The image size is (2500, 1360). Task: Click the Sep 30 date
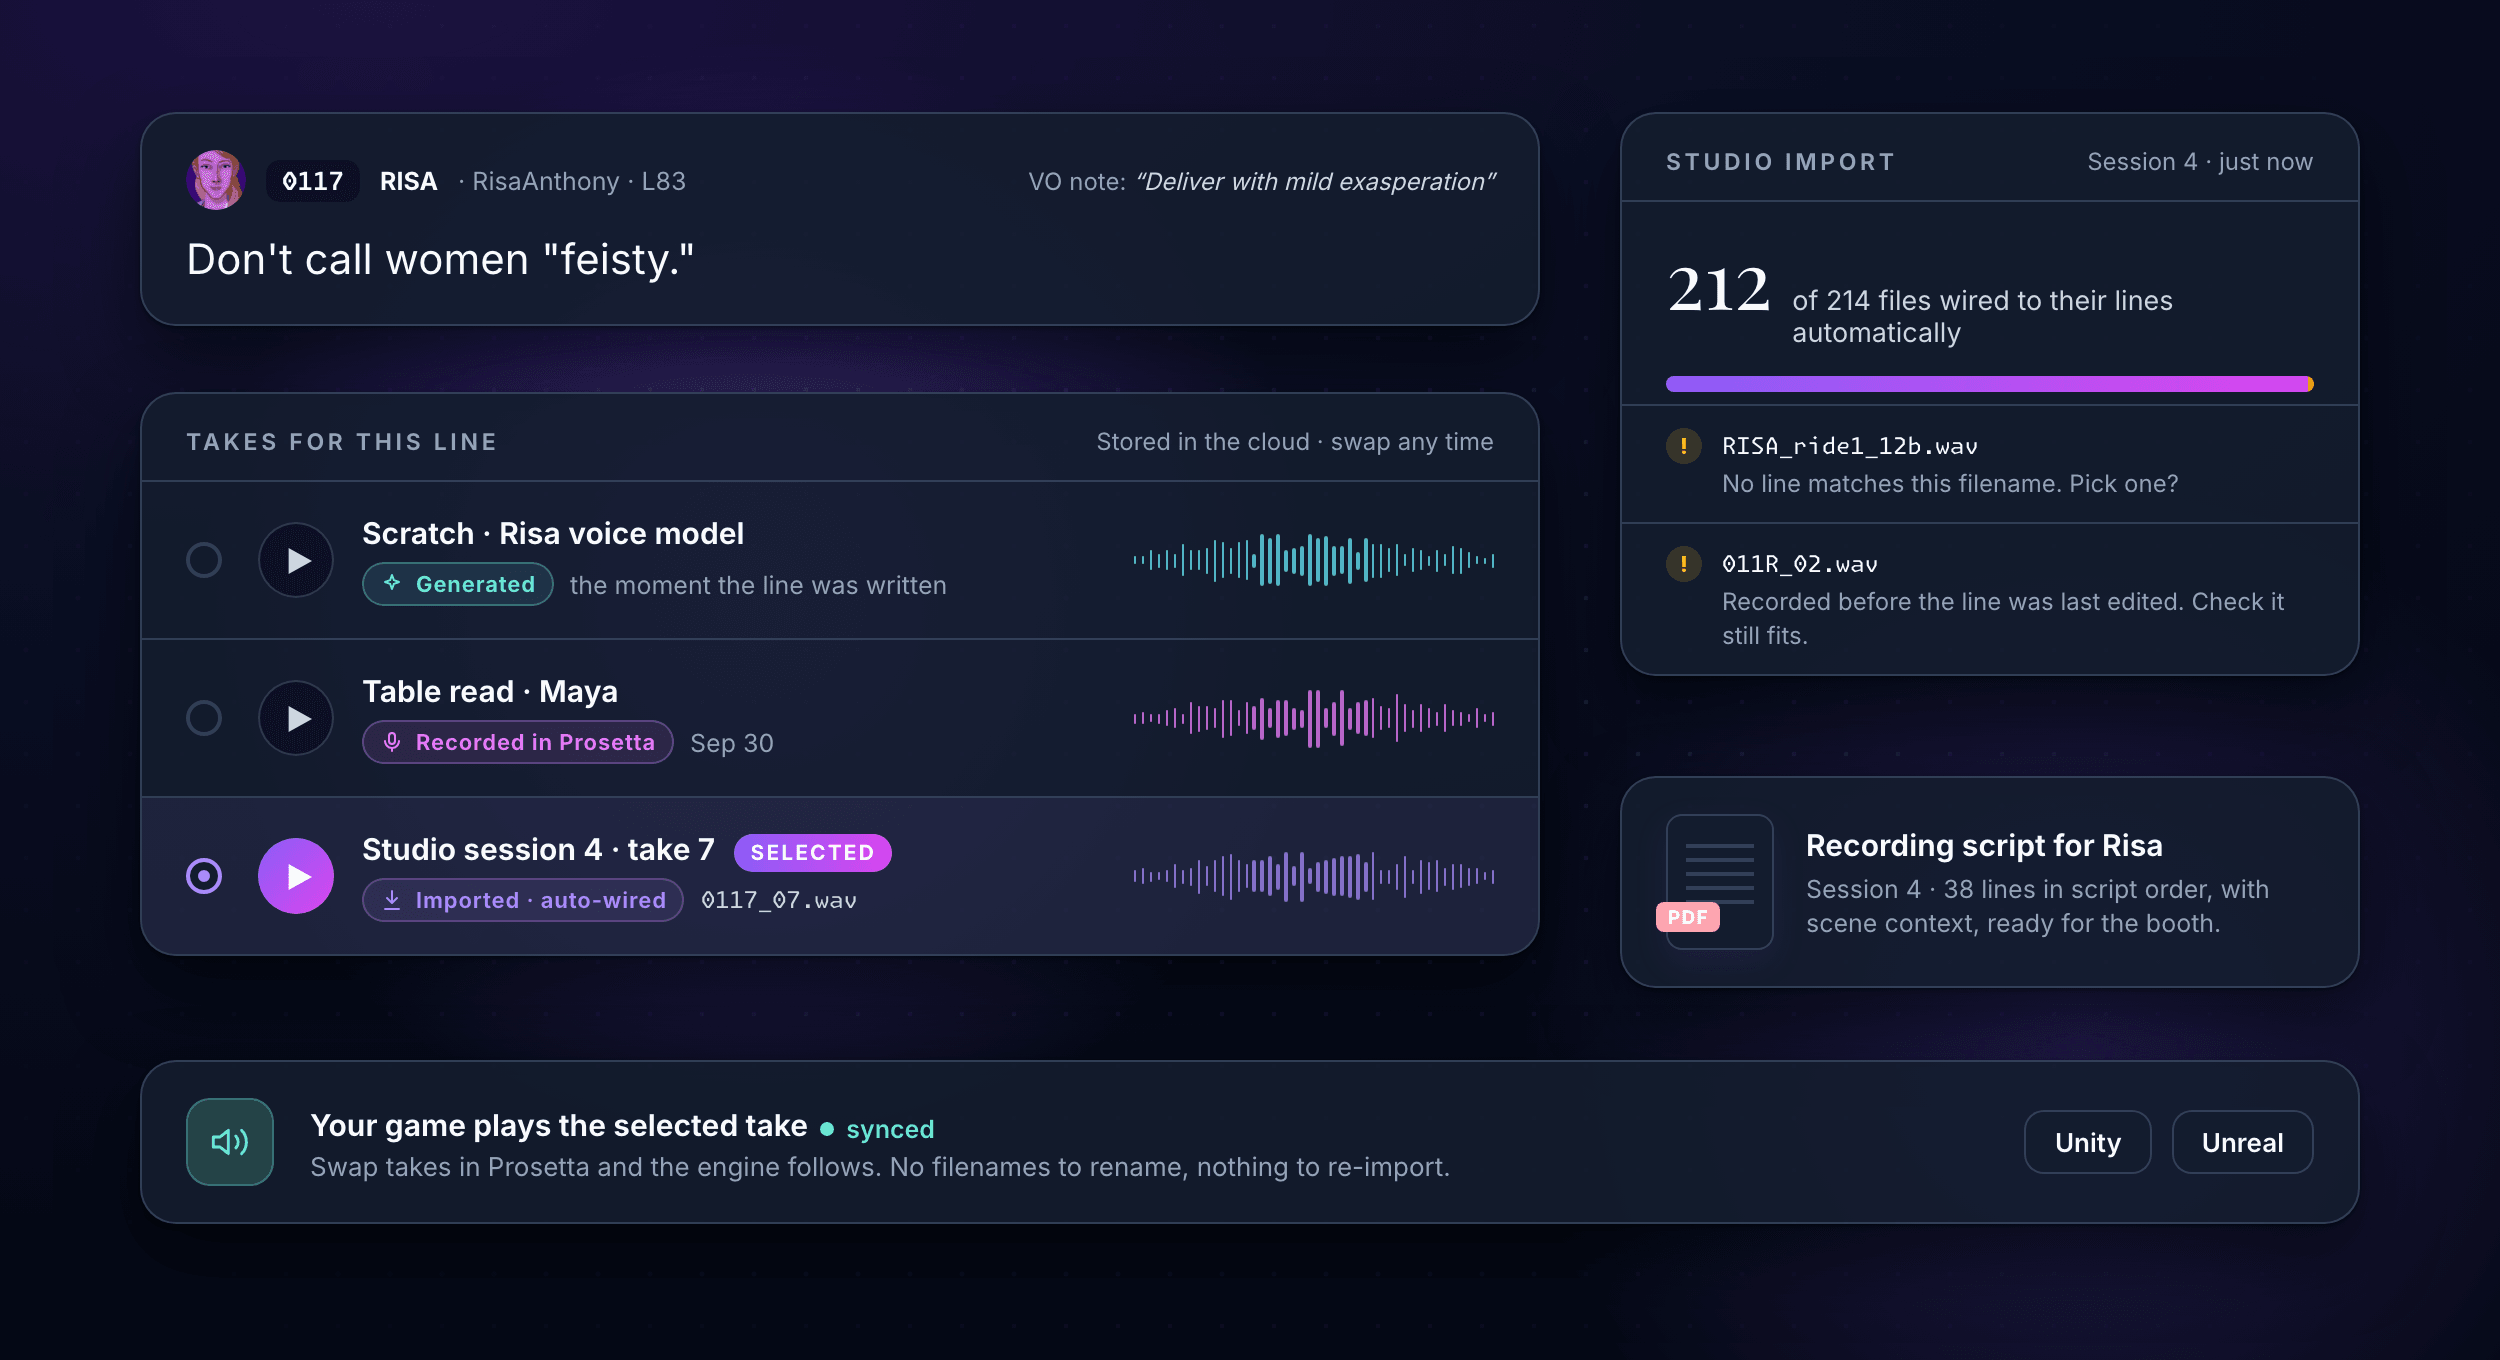(732, 743)
